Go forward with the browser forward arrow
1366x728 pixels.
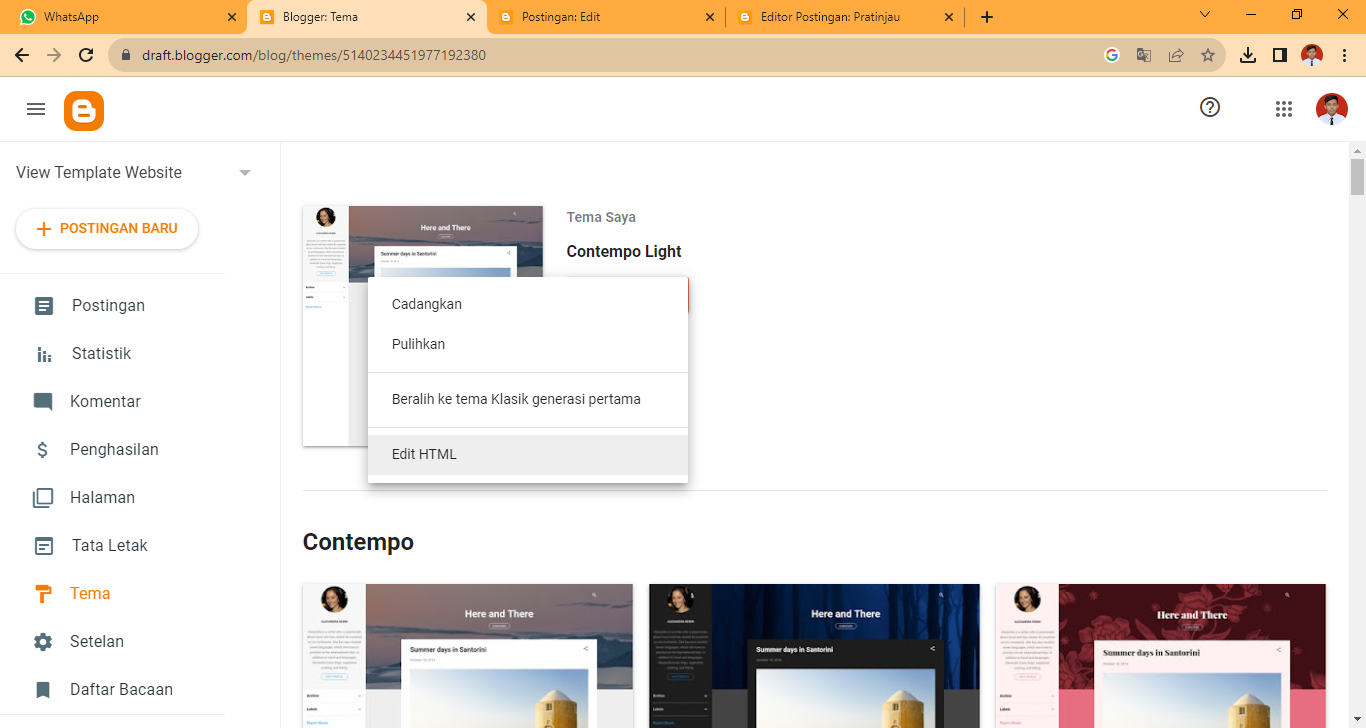click(54, 55)
